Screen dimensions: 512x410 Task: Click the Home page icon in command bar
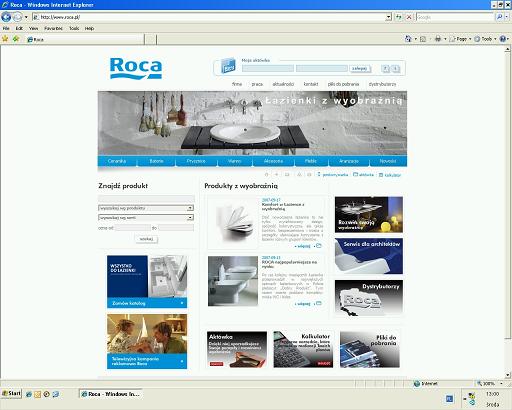(x=408, y=39)
